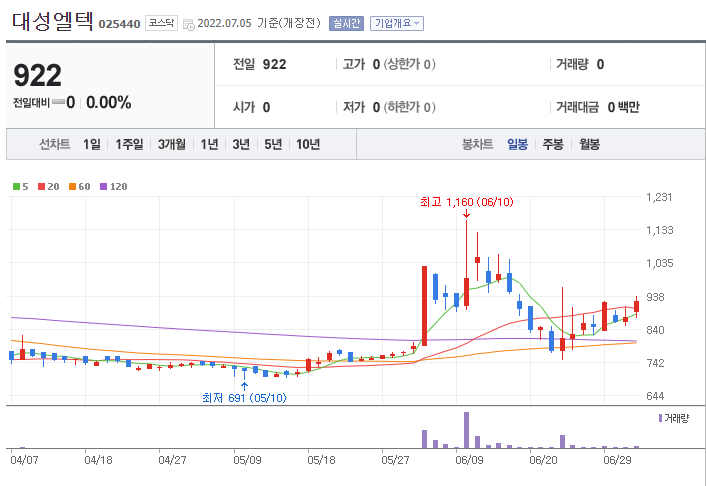Select the 1년 line chart tab
Screen dimensions: 706x486
209,144
